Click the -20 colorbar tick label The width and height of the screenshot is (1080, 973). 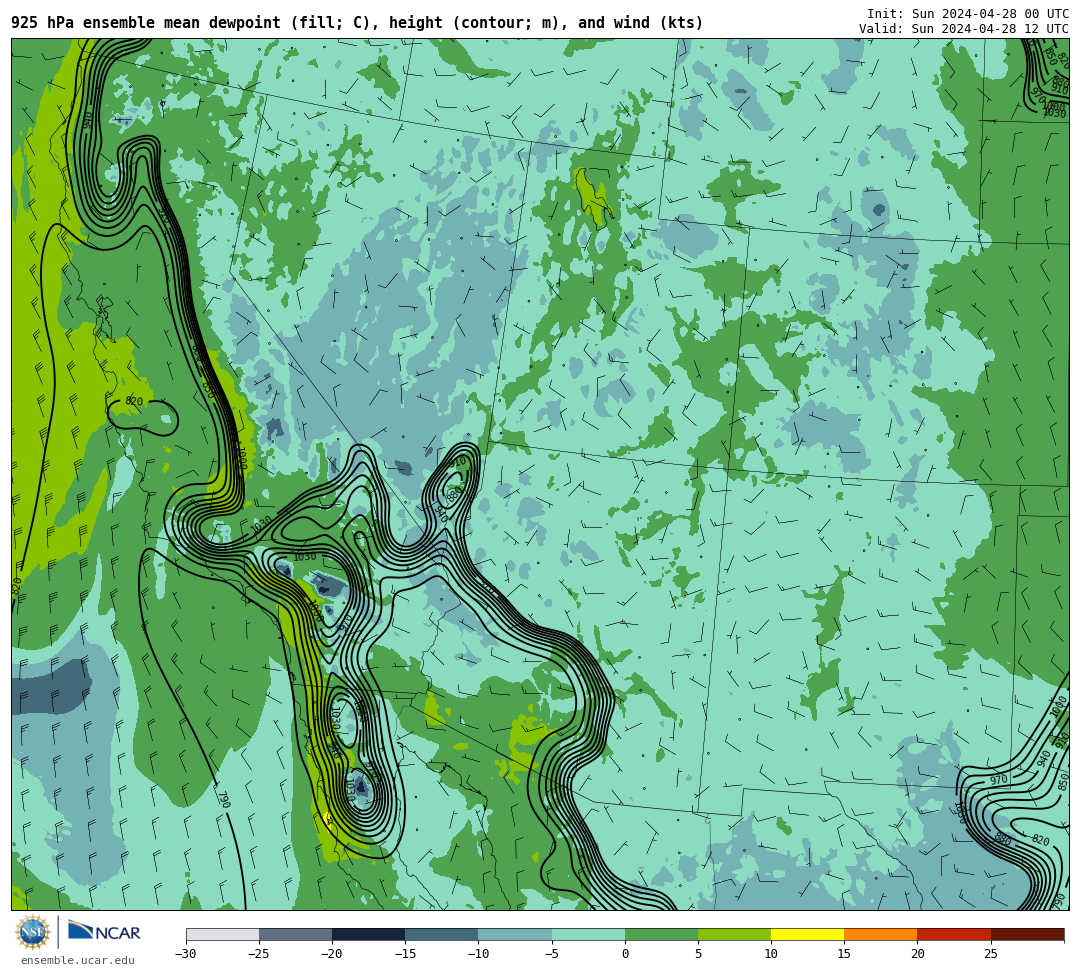click(332, 954)
